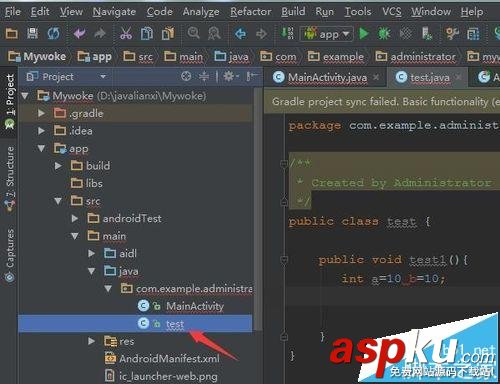Cut selection scissors icon
Viewport: 500px width, 384px height.
tap(126, 33)
